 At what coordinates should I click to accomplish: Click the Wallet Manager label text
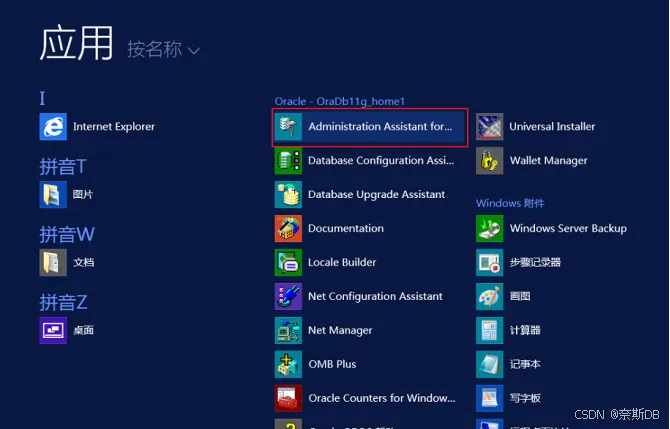pos(549,161)
